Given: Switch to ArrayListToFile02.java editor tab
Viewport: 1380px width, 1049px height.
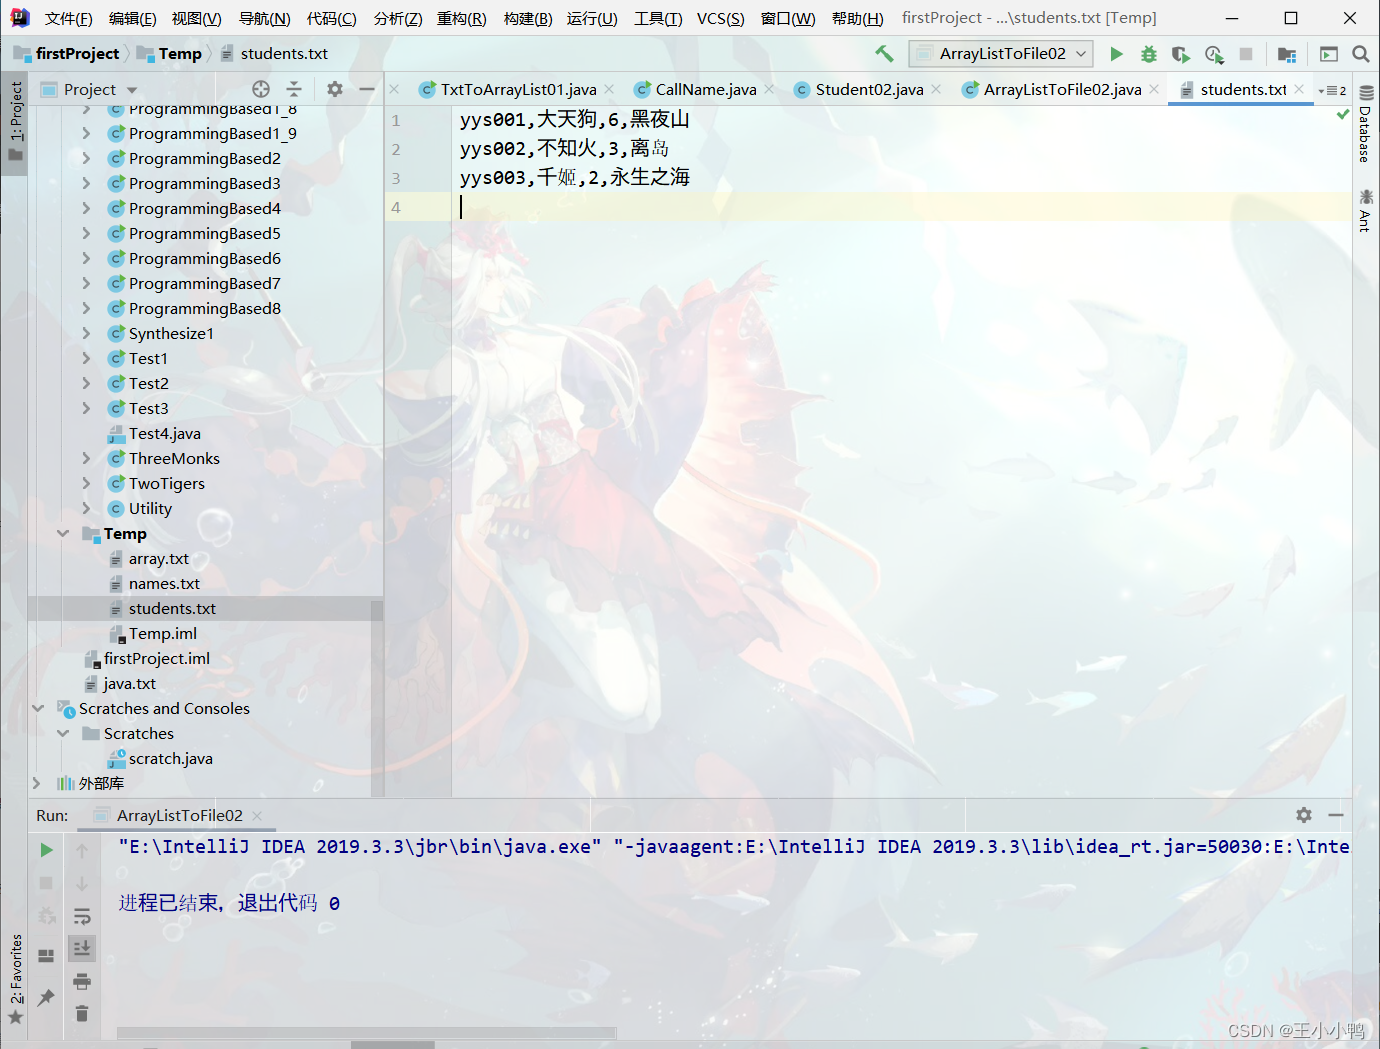Looking at the screenshot, I should pos(1062,90).
